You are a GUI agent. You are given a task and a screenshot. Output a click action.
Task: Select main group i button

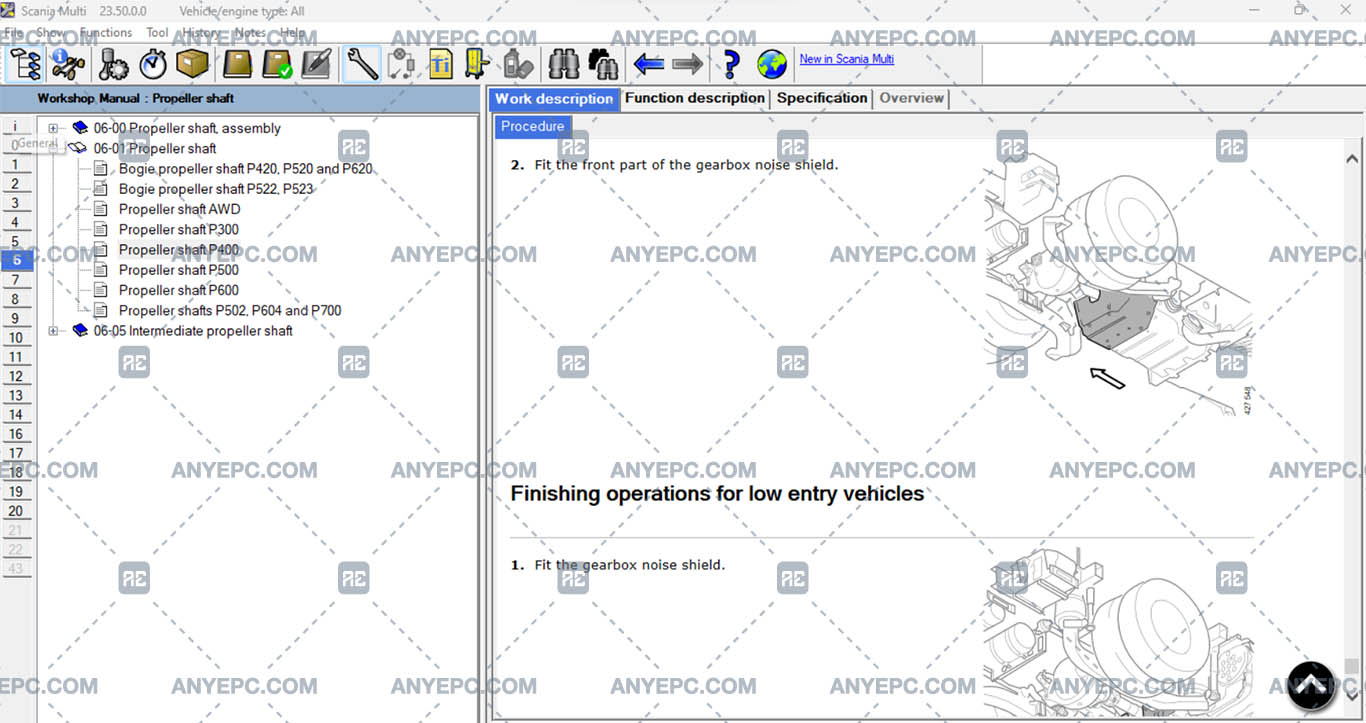(x=15, y=126)
